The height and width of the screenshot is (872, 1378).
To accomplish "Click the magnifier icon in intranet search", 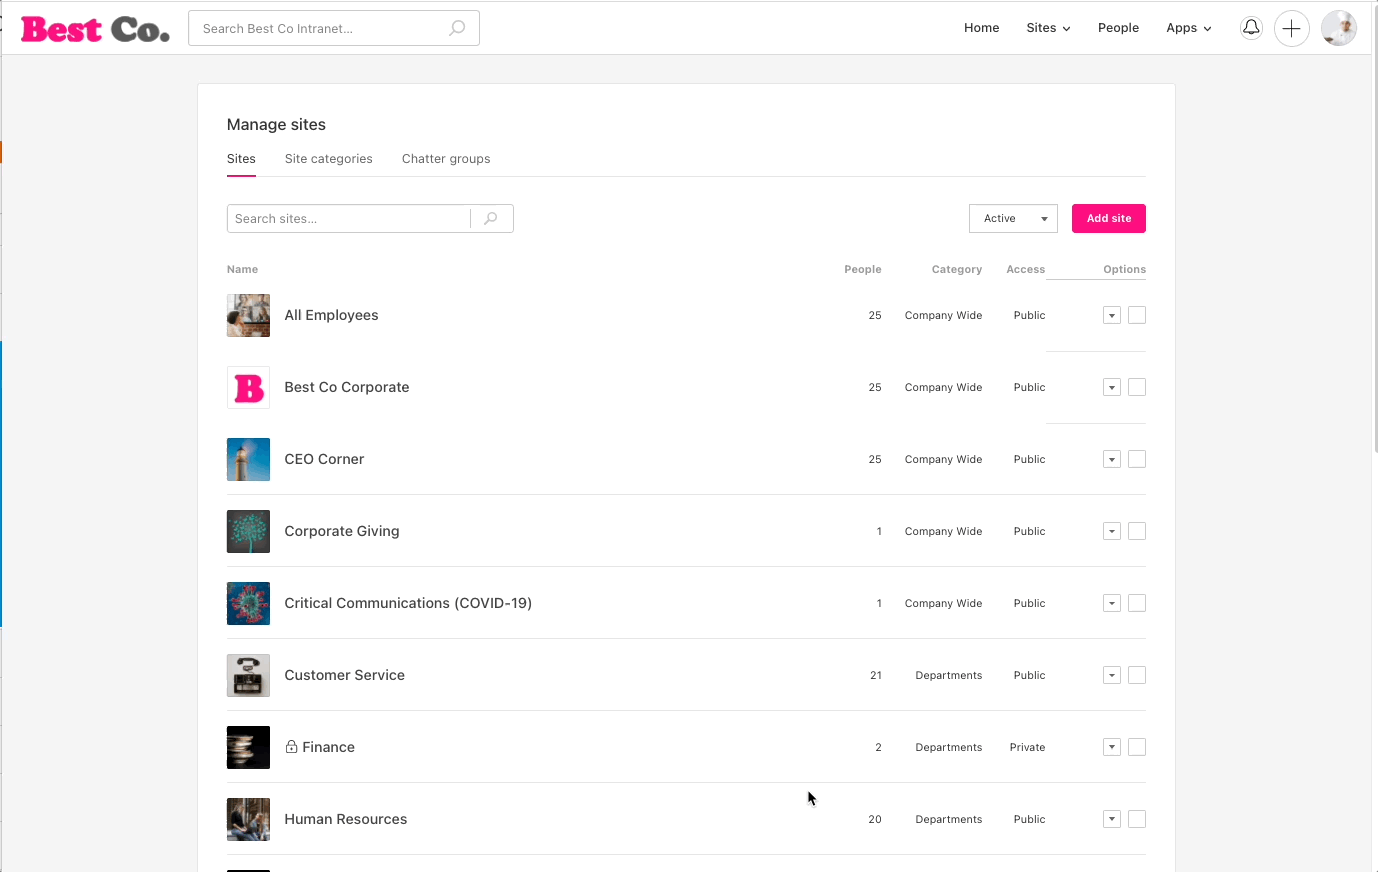I will pos(457,28).
